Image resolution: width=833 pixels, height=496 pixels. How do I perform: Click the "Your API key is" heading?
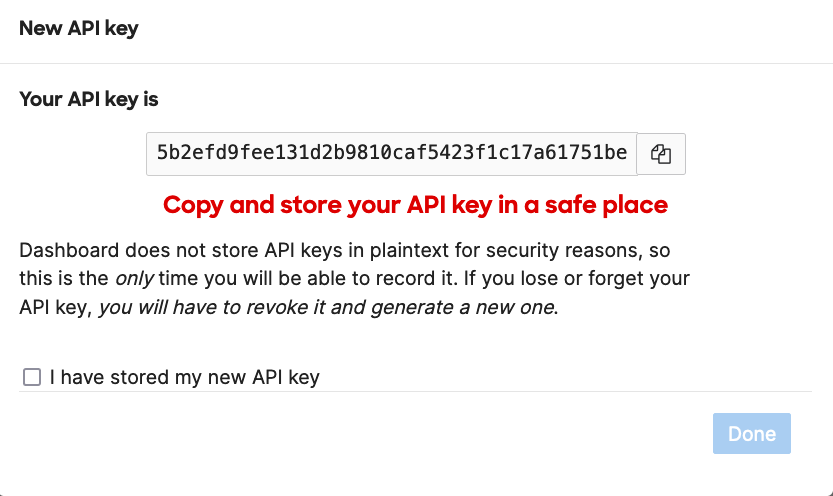[89, 100]
